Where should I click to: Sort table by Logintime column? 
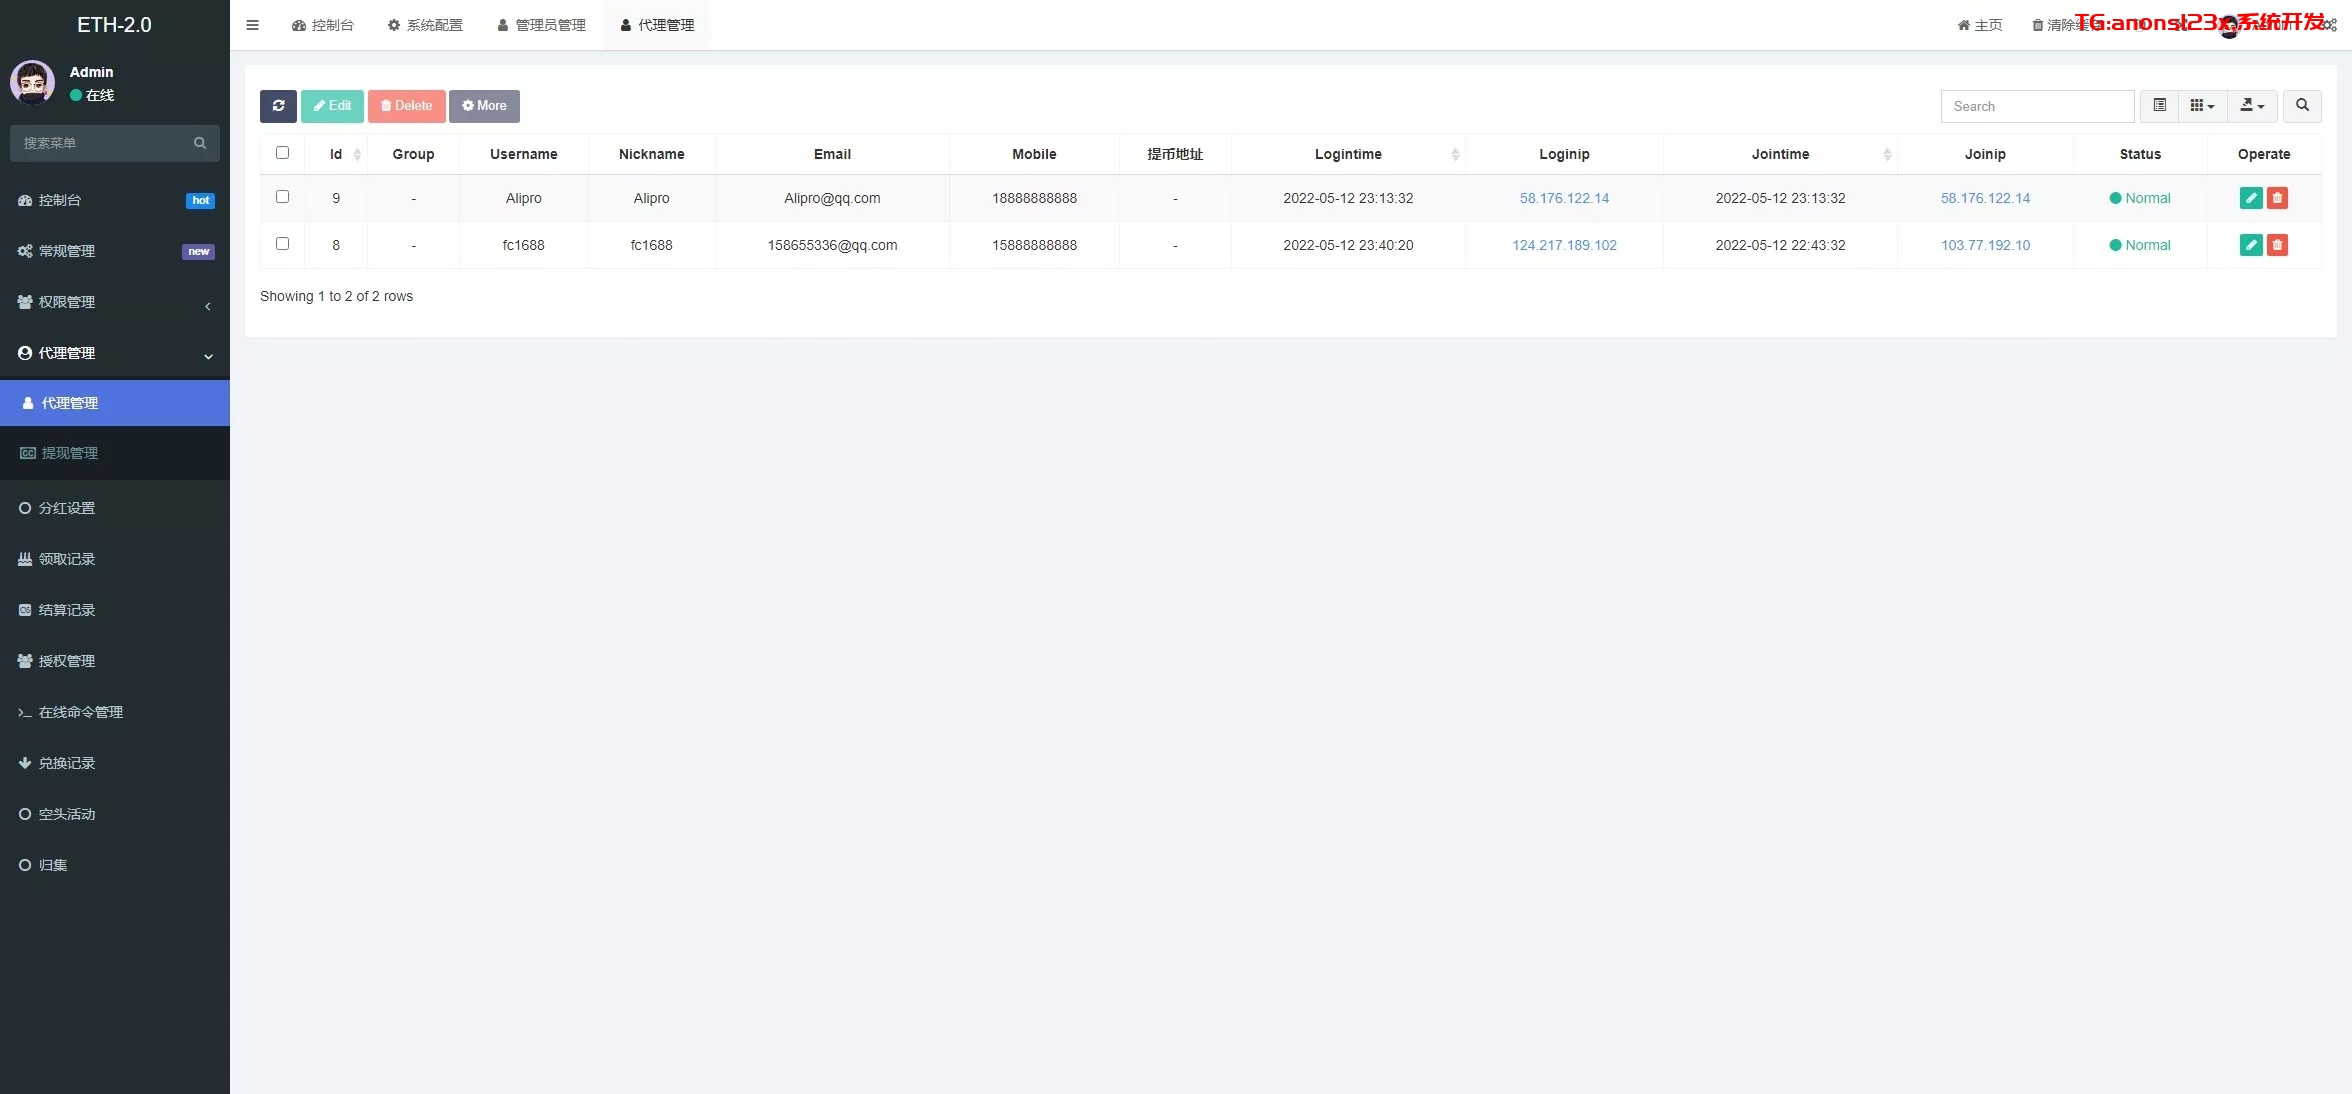tap(1348, 154)
